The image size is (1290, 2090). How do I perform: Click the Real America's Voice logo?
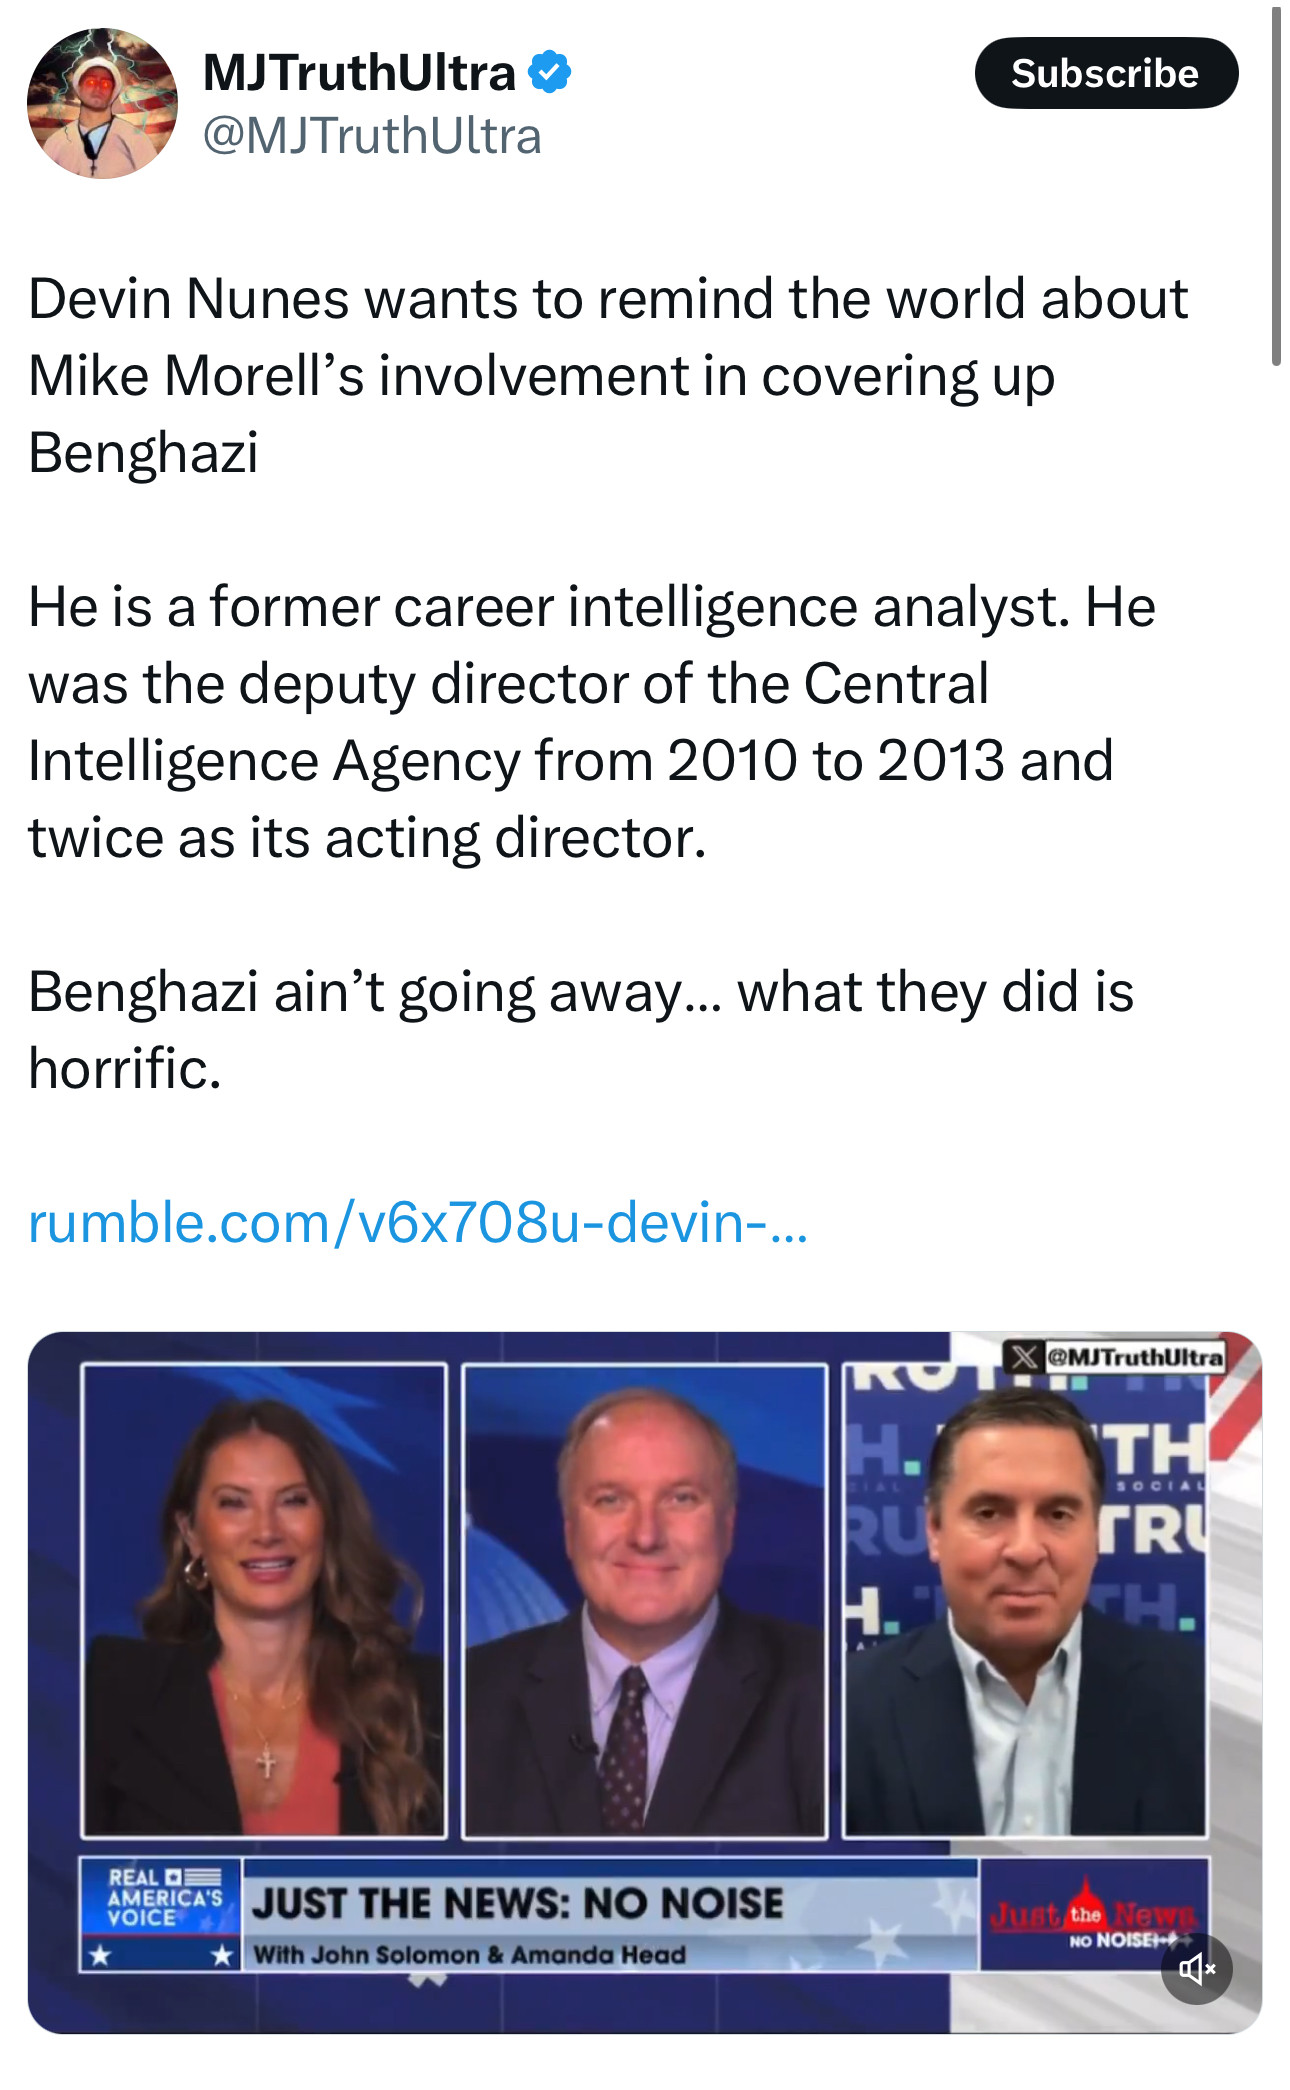pyautogui.click(x=162, y=1914)
